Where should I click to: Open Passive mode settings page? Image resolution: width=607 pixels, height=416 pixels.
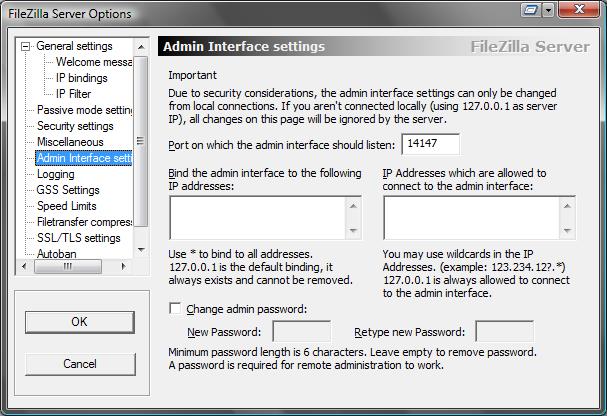click(84, 110)
